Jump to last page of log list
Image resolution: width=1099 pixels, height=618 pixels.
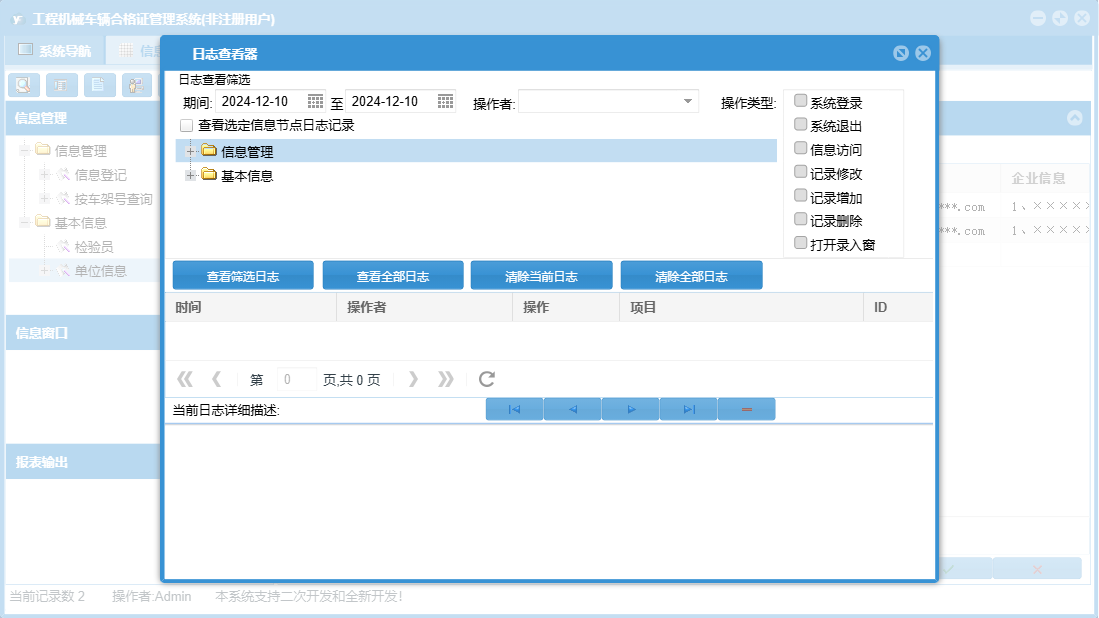(x=446, y=379)
